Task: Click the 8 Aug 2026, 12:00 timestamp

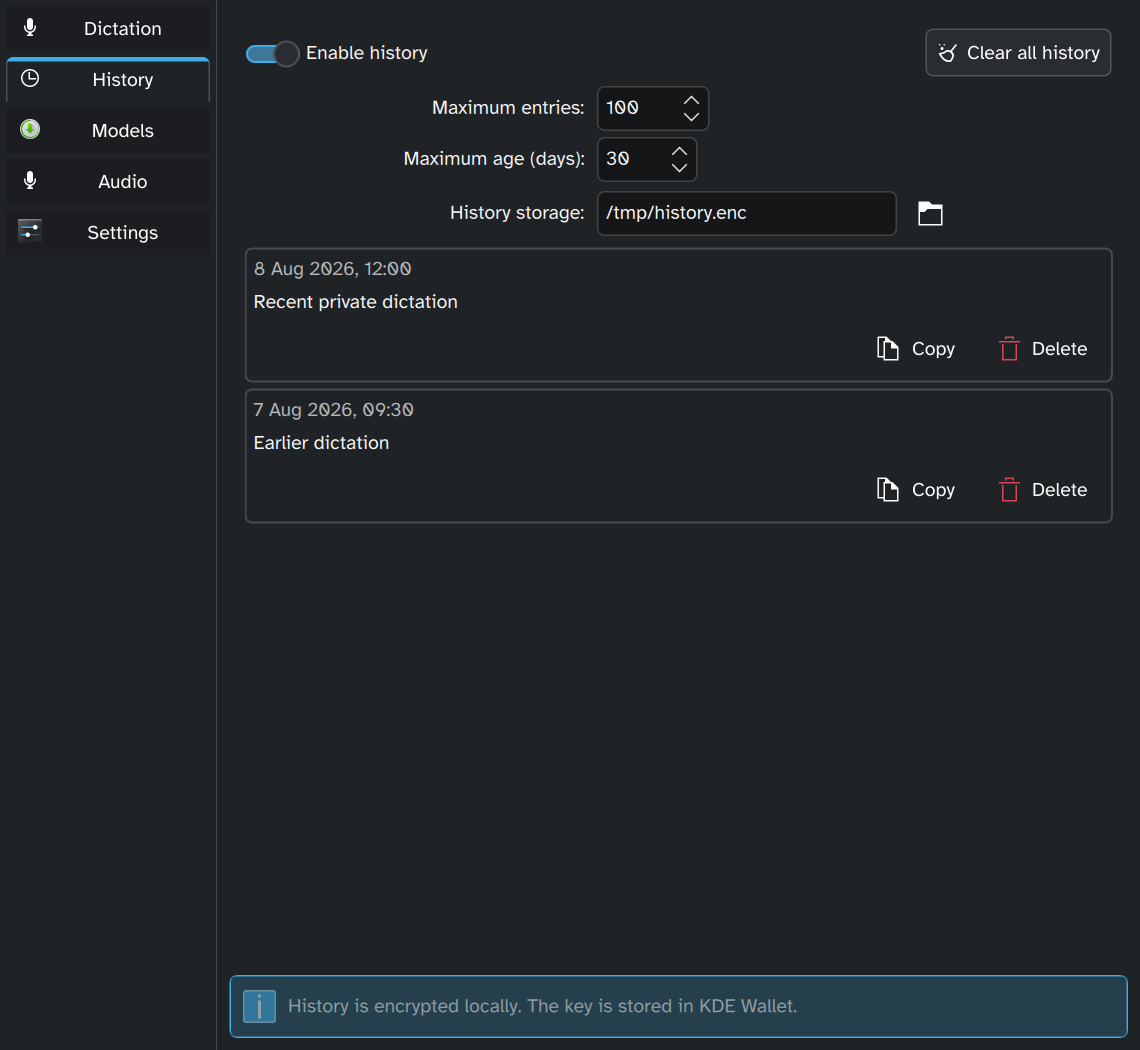Action: pos(332,269)
